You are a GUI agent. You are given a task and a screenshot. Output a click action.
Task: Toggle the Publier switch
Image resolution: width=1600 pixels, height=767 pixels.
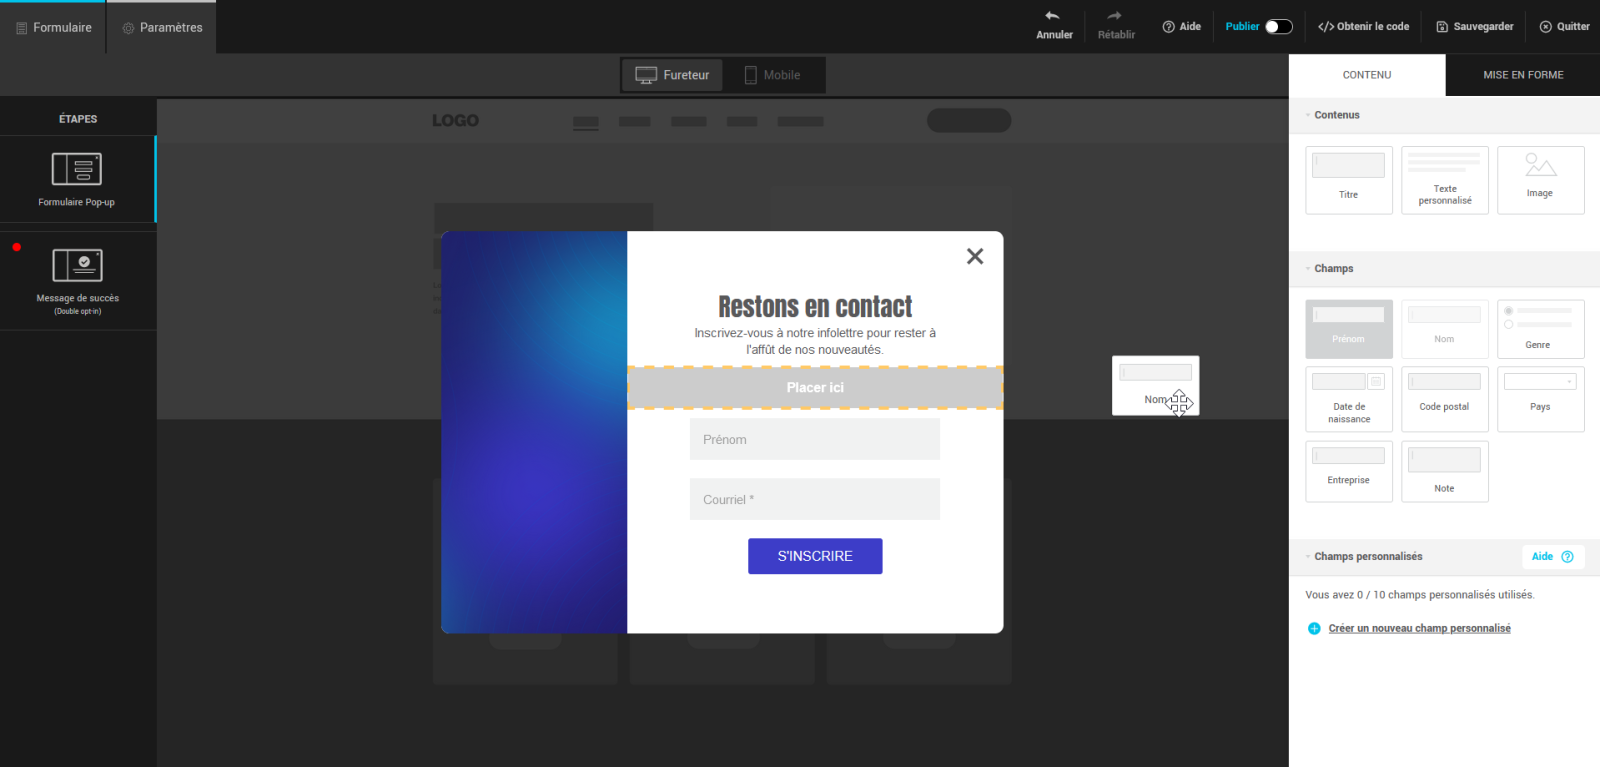pyautogui.click(x=1278, y=27)
